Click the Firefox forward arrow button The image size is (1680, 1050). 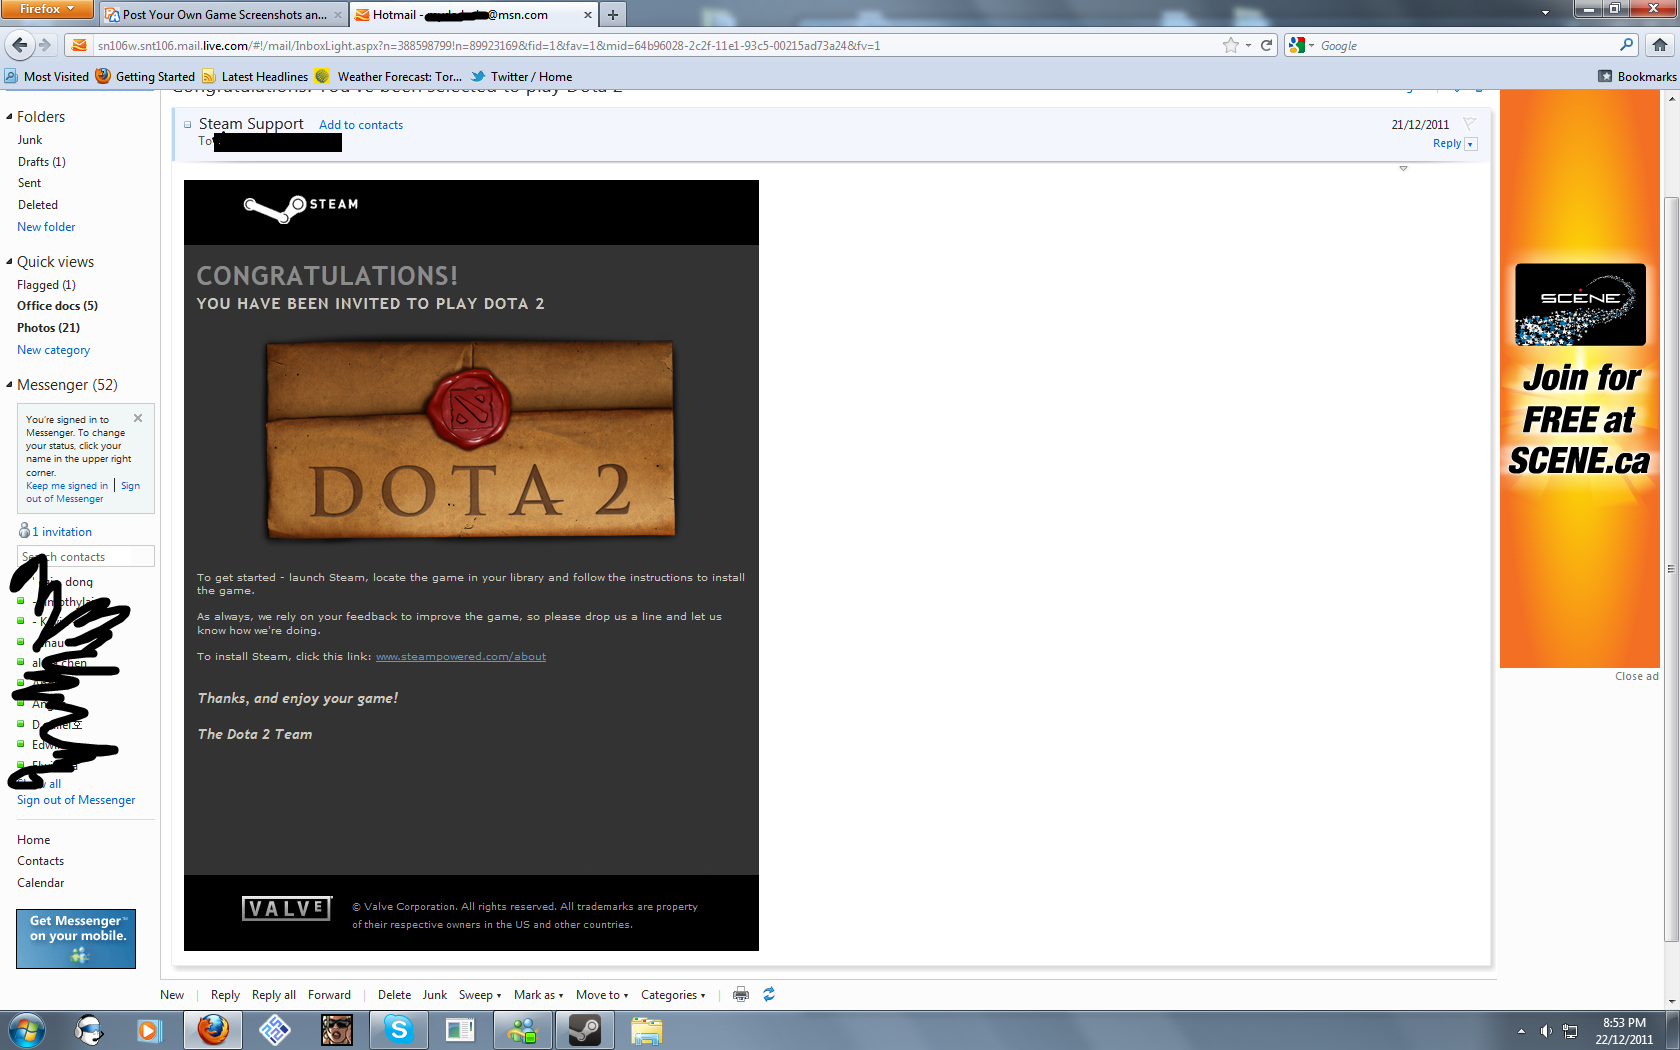[44, 45]
